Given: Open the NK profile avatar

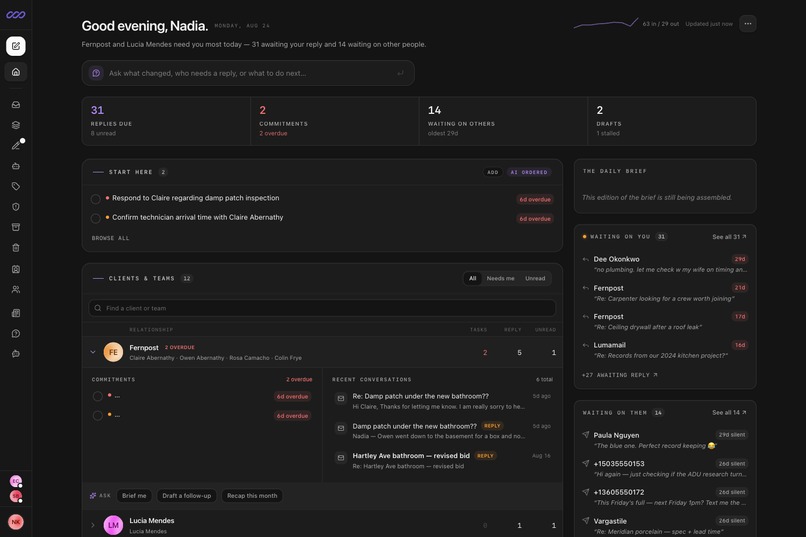Looking at the screenshot, I should pos(16,522).
